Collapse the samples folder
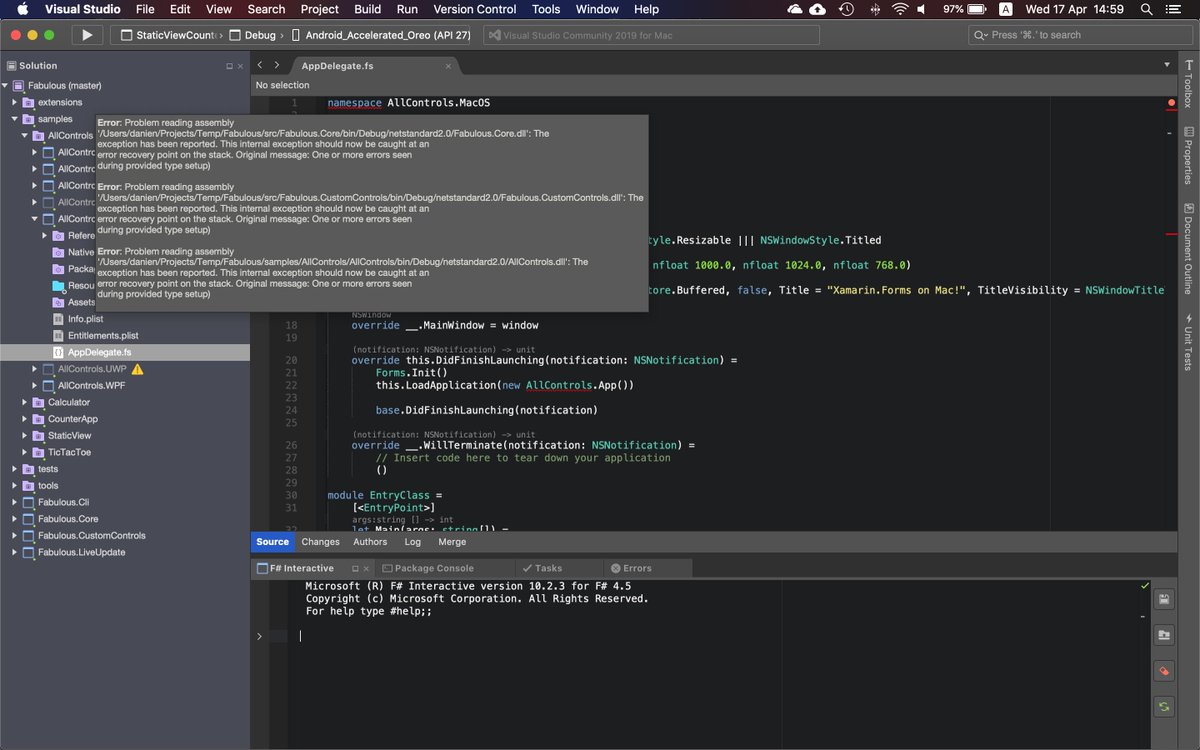This screenshot has height=750, width=1200. click(15, 119)
